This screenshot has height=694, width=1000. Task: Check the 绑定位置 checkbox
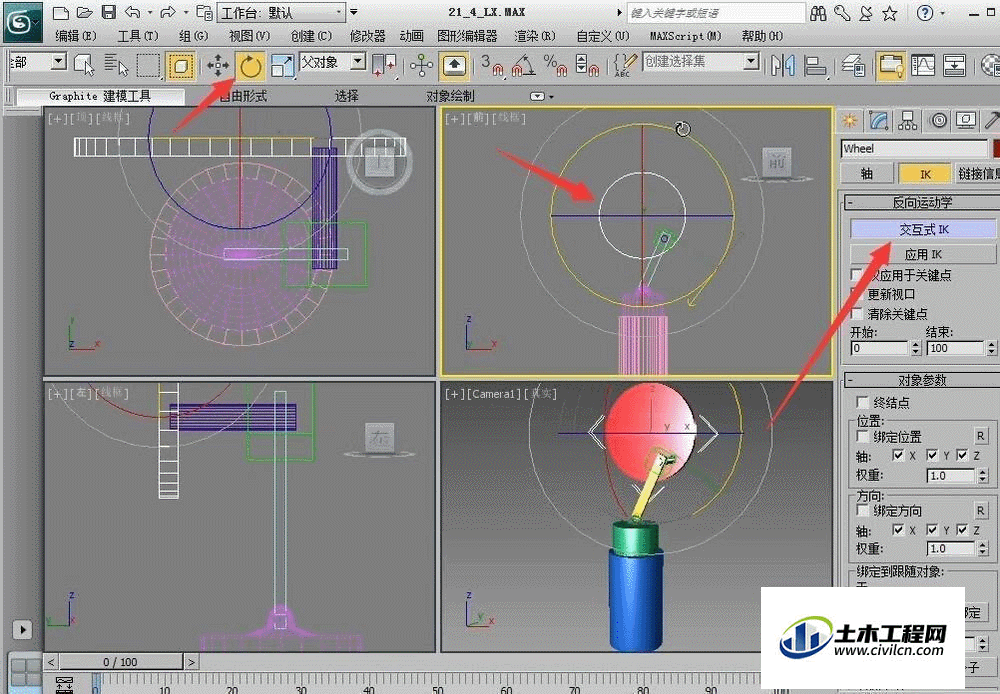coord(862,436)
